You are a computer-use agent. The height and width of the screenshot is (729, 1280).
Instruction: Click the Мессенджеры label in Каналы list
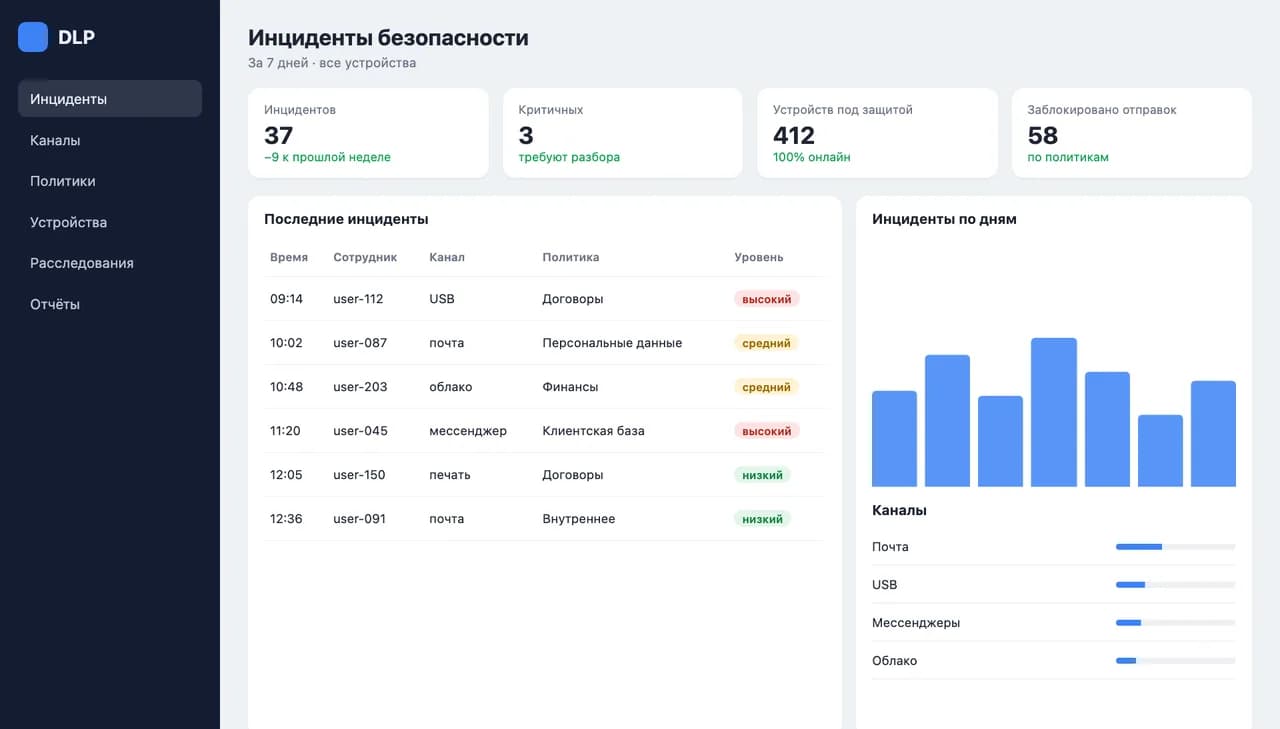[916, 623]
